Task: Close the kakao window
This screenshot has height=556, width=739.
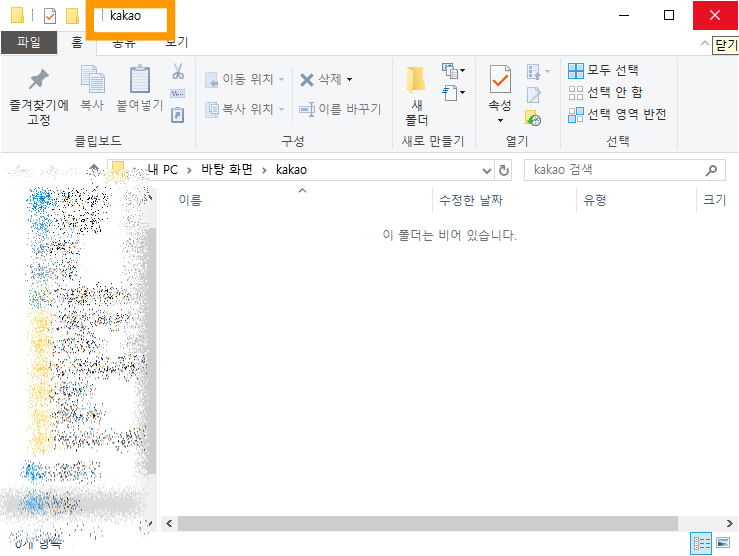Action: (x=715, y=16)
